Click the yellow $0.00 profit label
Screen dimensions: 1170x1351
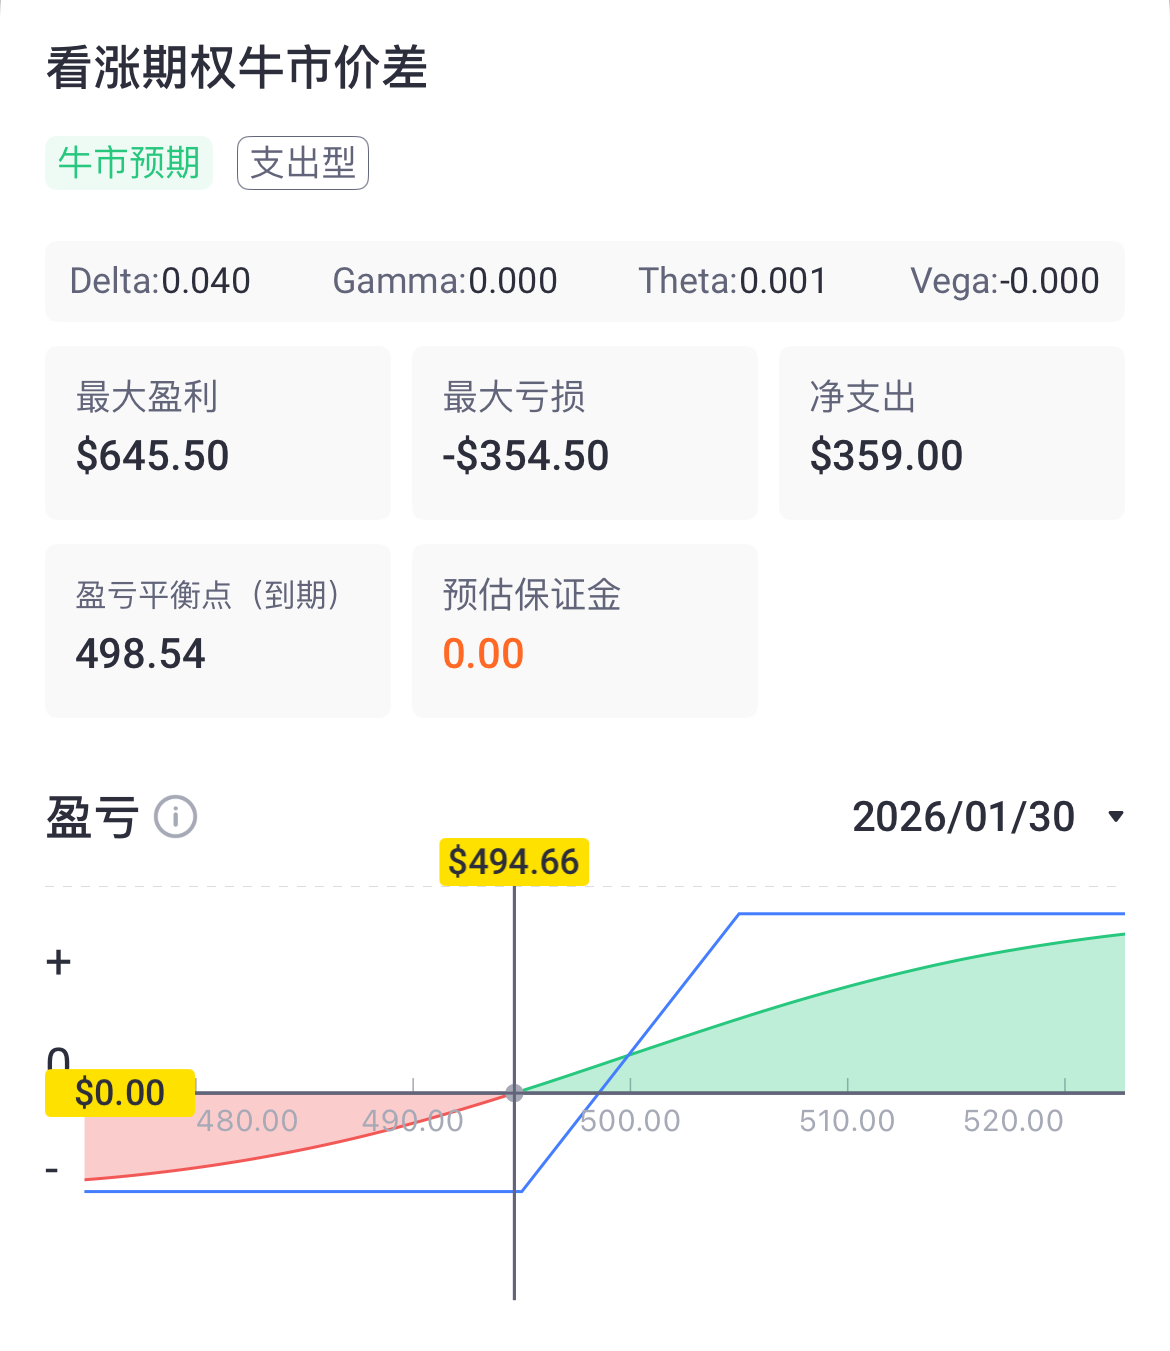point(119,1093)
